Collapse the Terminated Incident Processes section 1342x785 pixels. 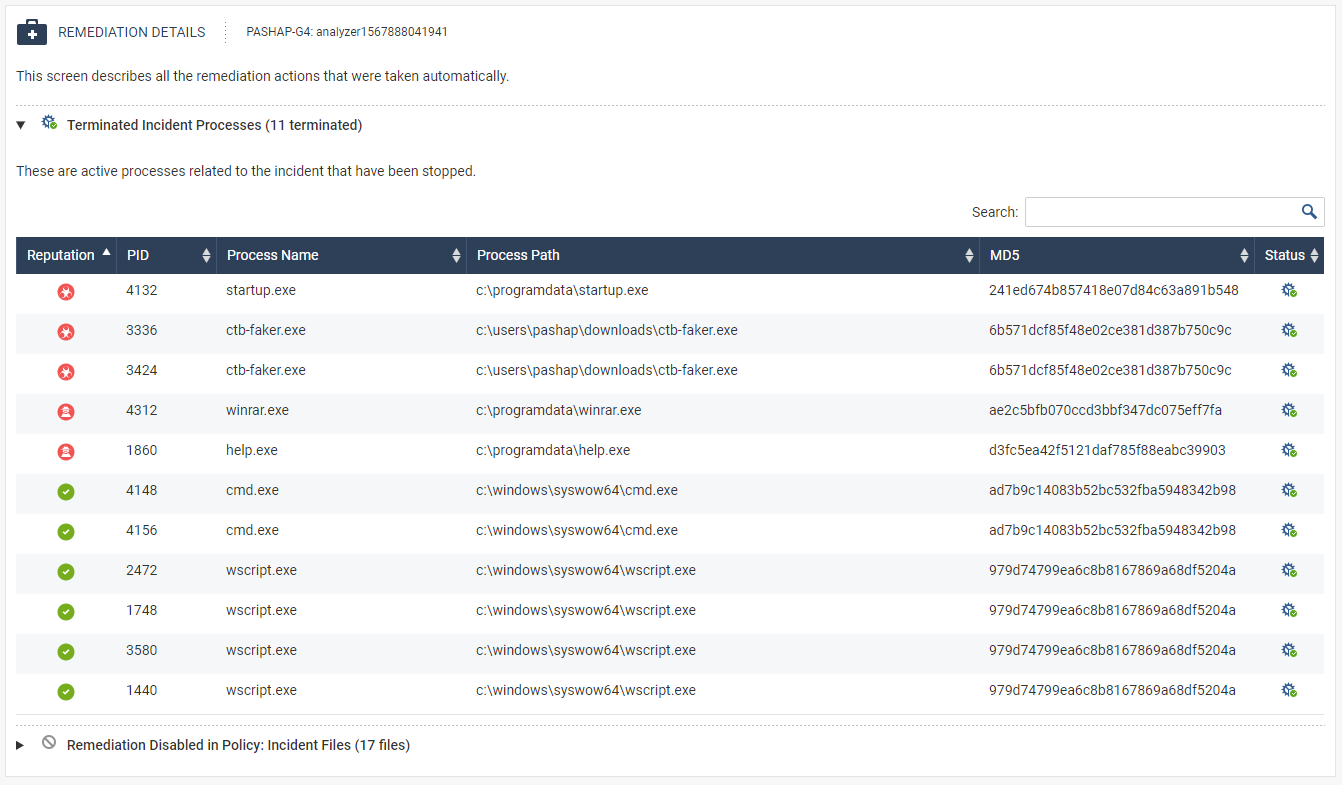[x=21, y=125]
